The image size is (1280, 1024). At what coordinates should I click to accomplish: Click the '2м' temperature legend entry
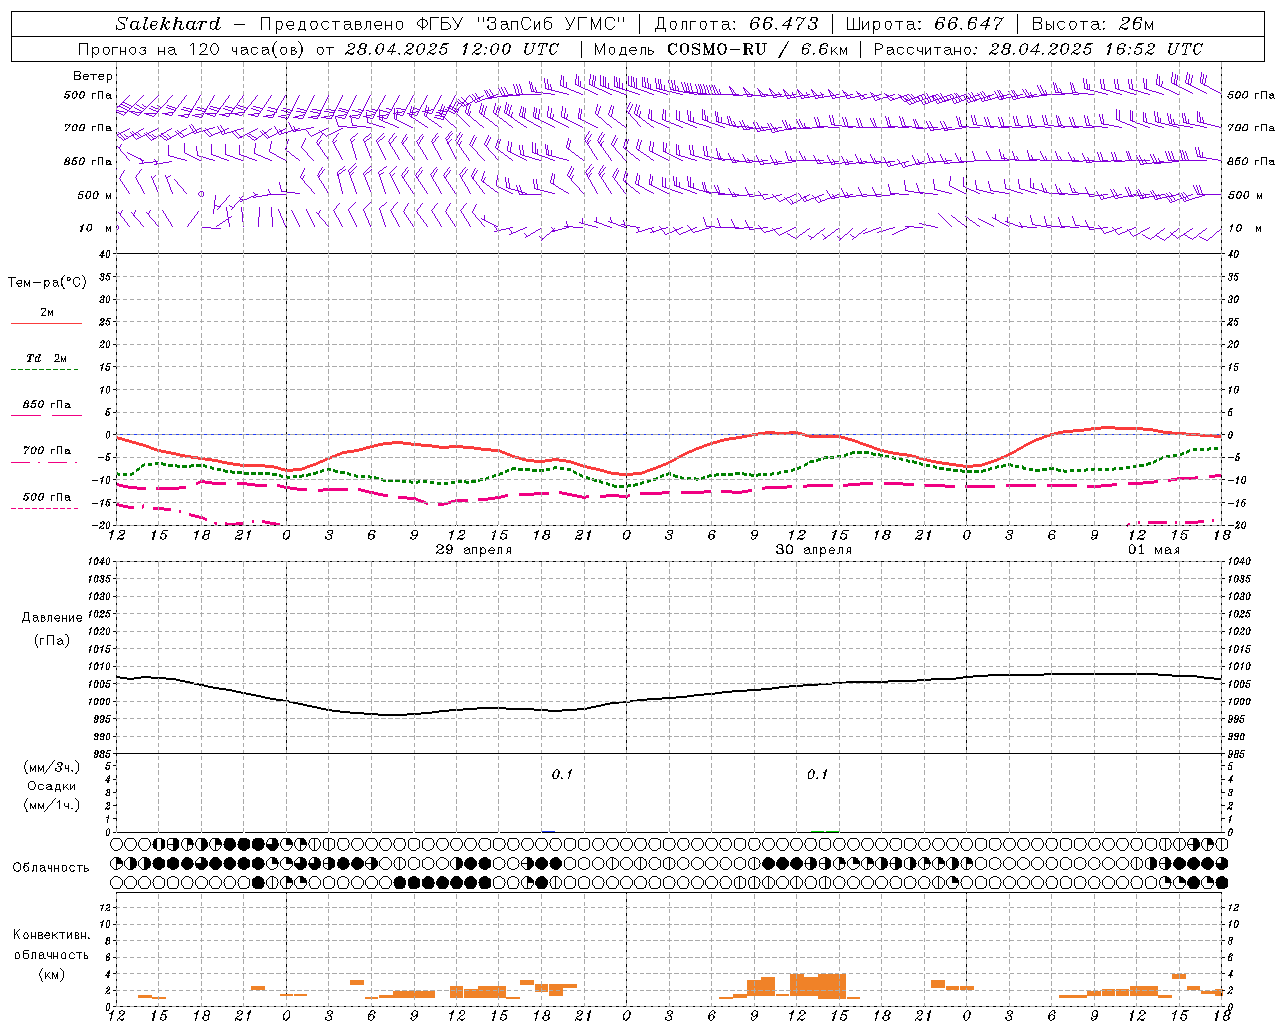[47, 313]
